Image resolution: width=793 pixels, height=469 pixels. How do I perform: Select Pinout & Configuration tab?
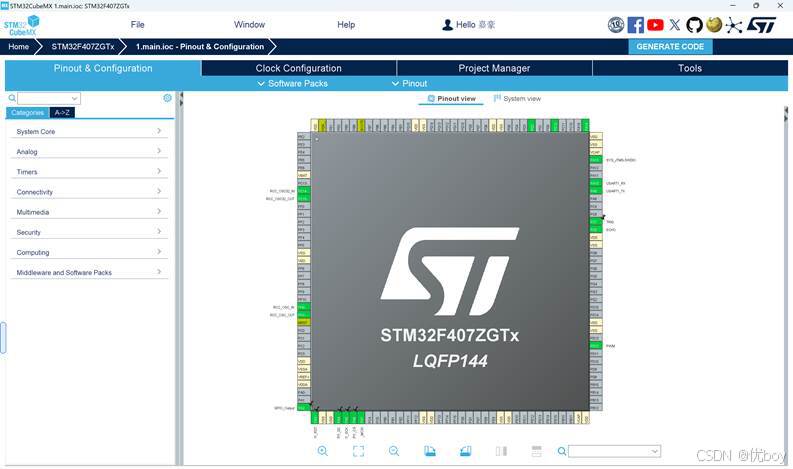(x=103, y=68)
